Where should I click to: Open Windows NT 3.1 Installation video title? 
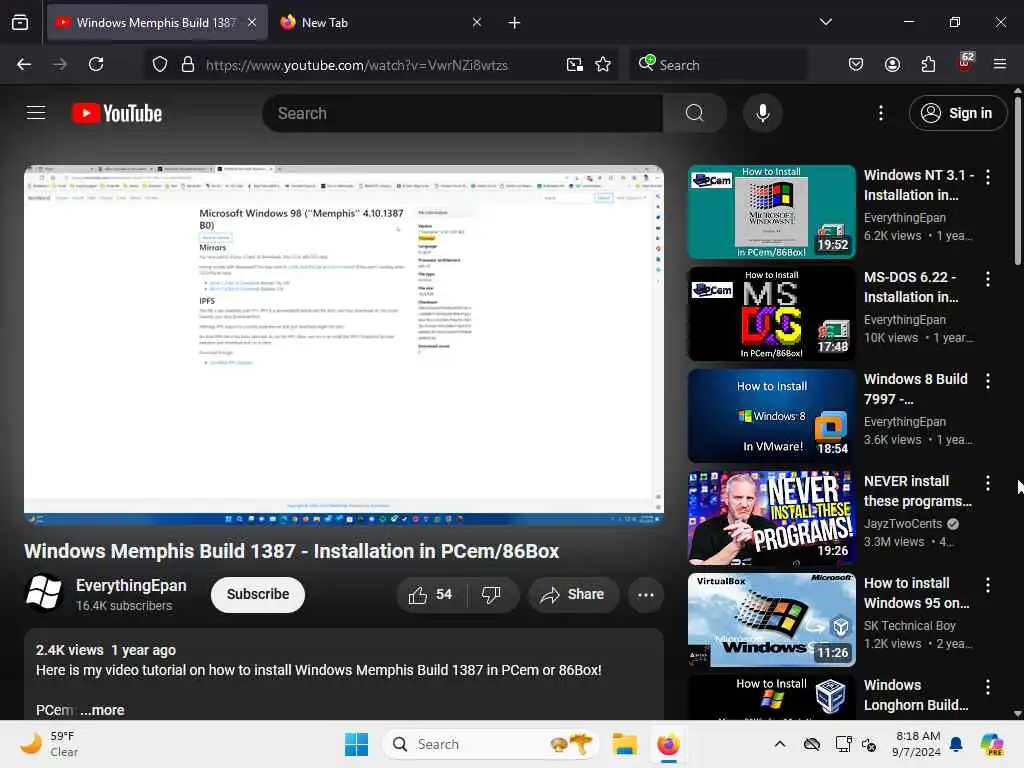[918, 185]
